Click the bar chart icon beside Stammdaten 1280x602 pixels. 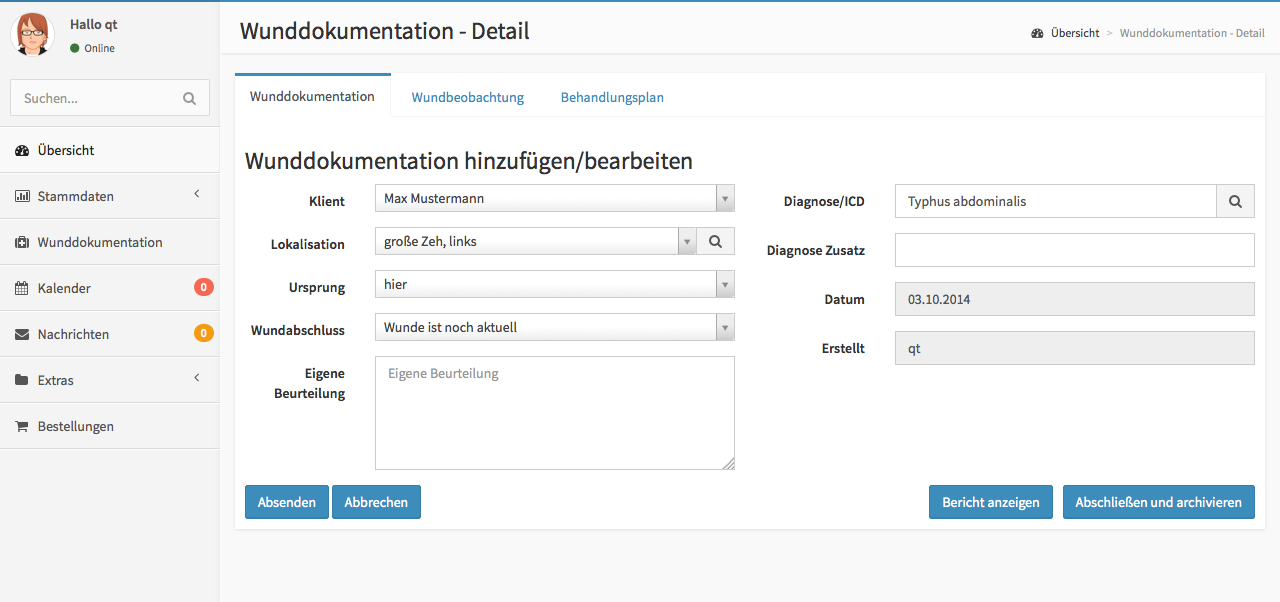coord(22,196)
